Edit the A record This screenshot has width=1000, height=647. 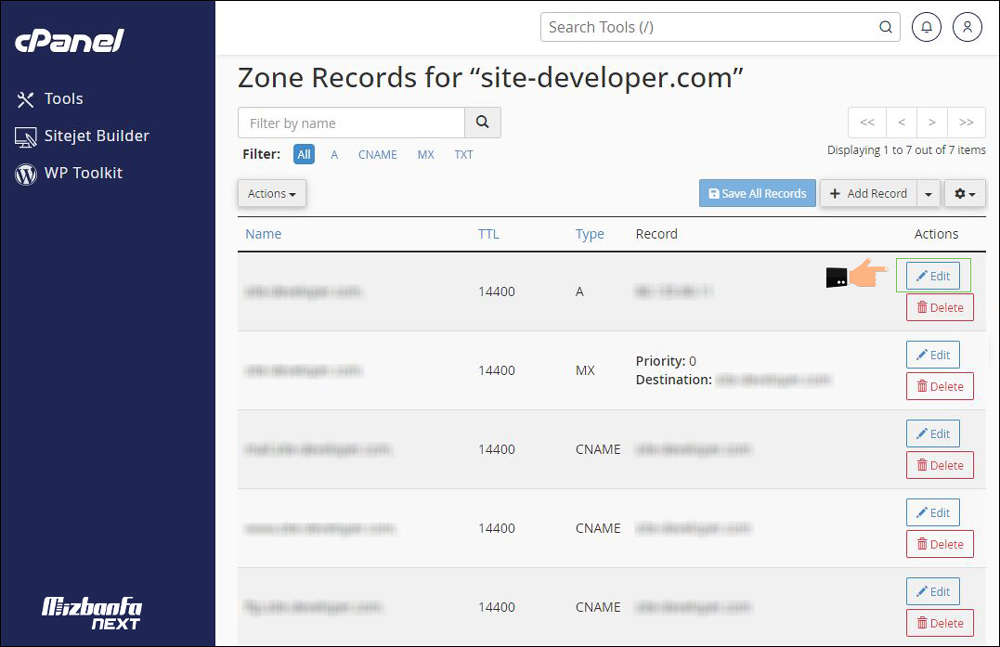coord(933,276)
